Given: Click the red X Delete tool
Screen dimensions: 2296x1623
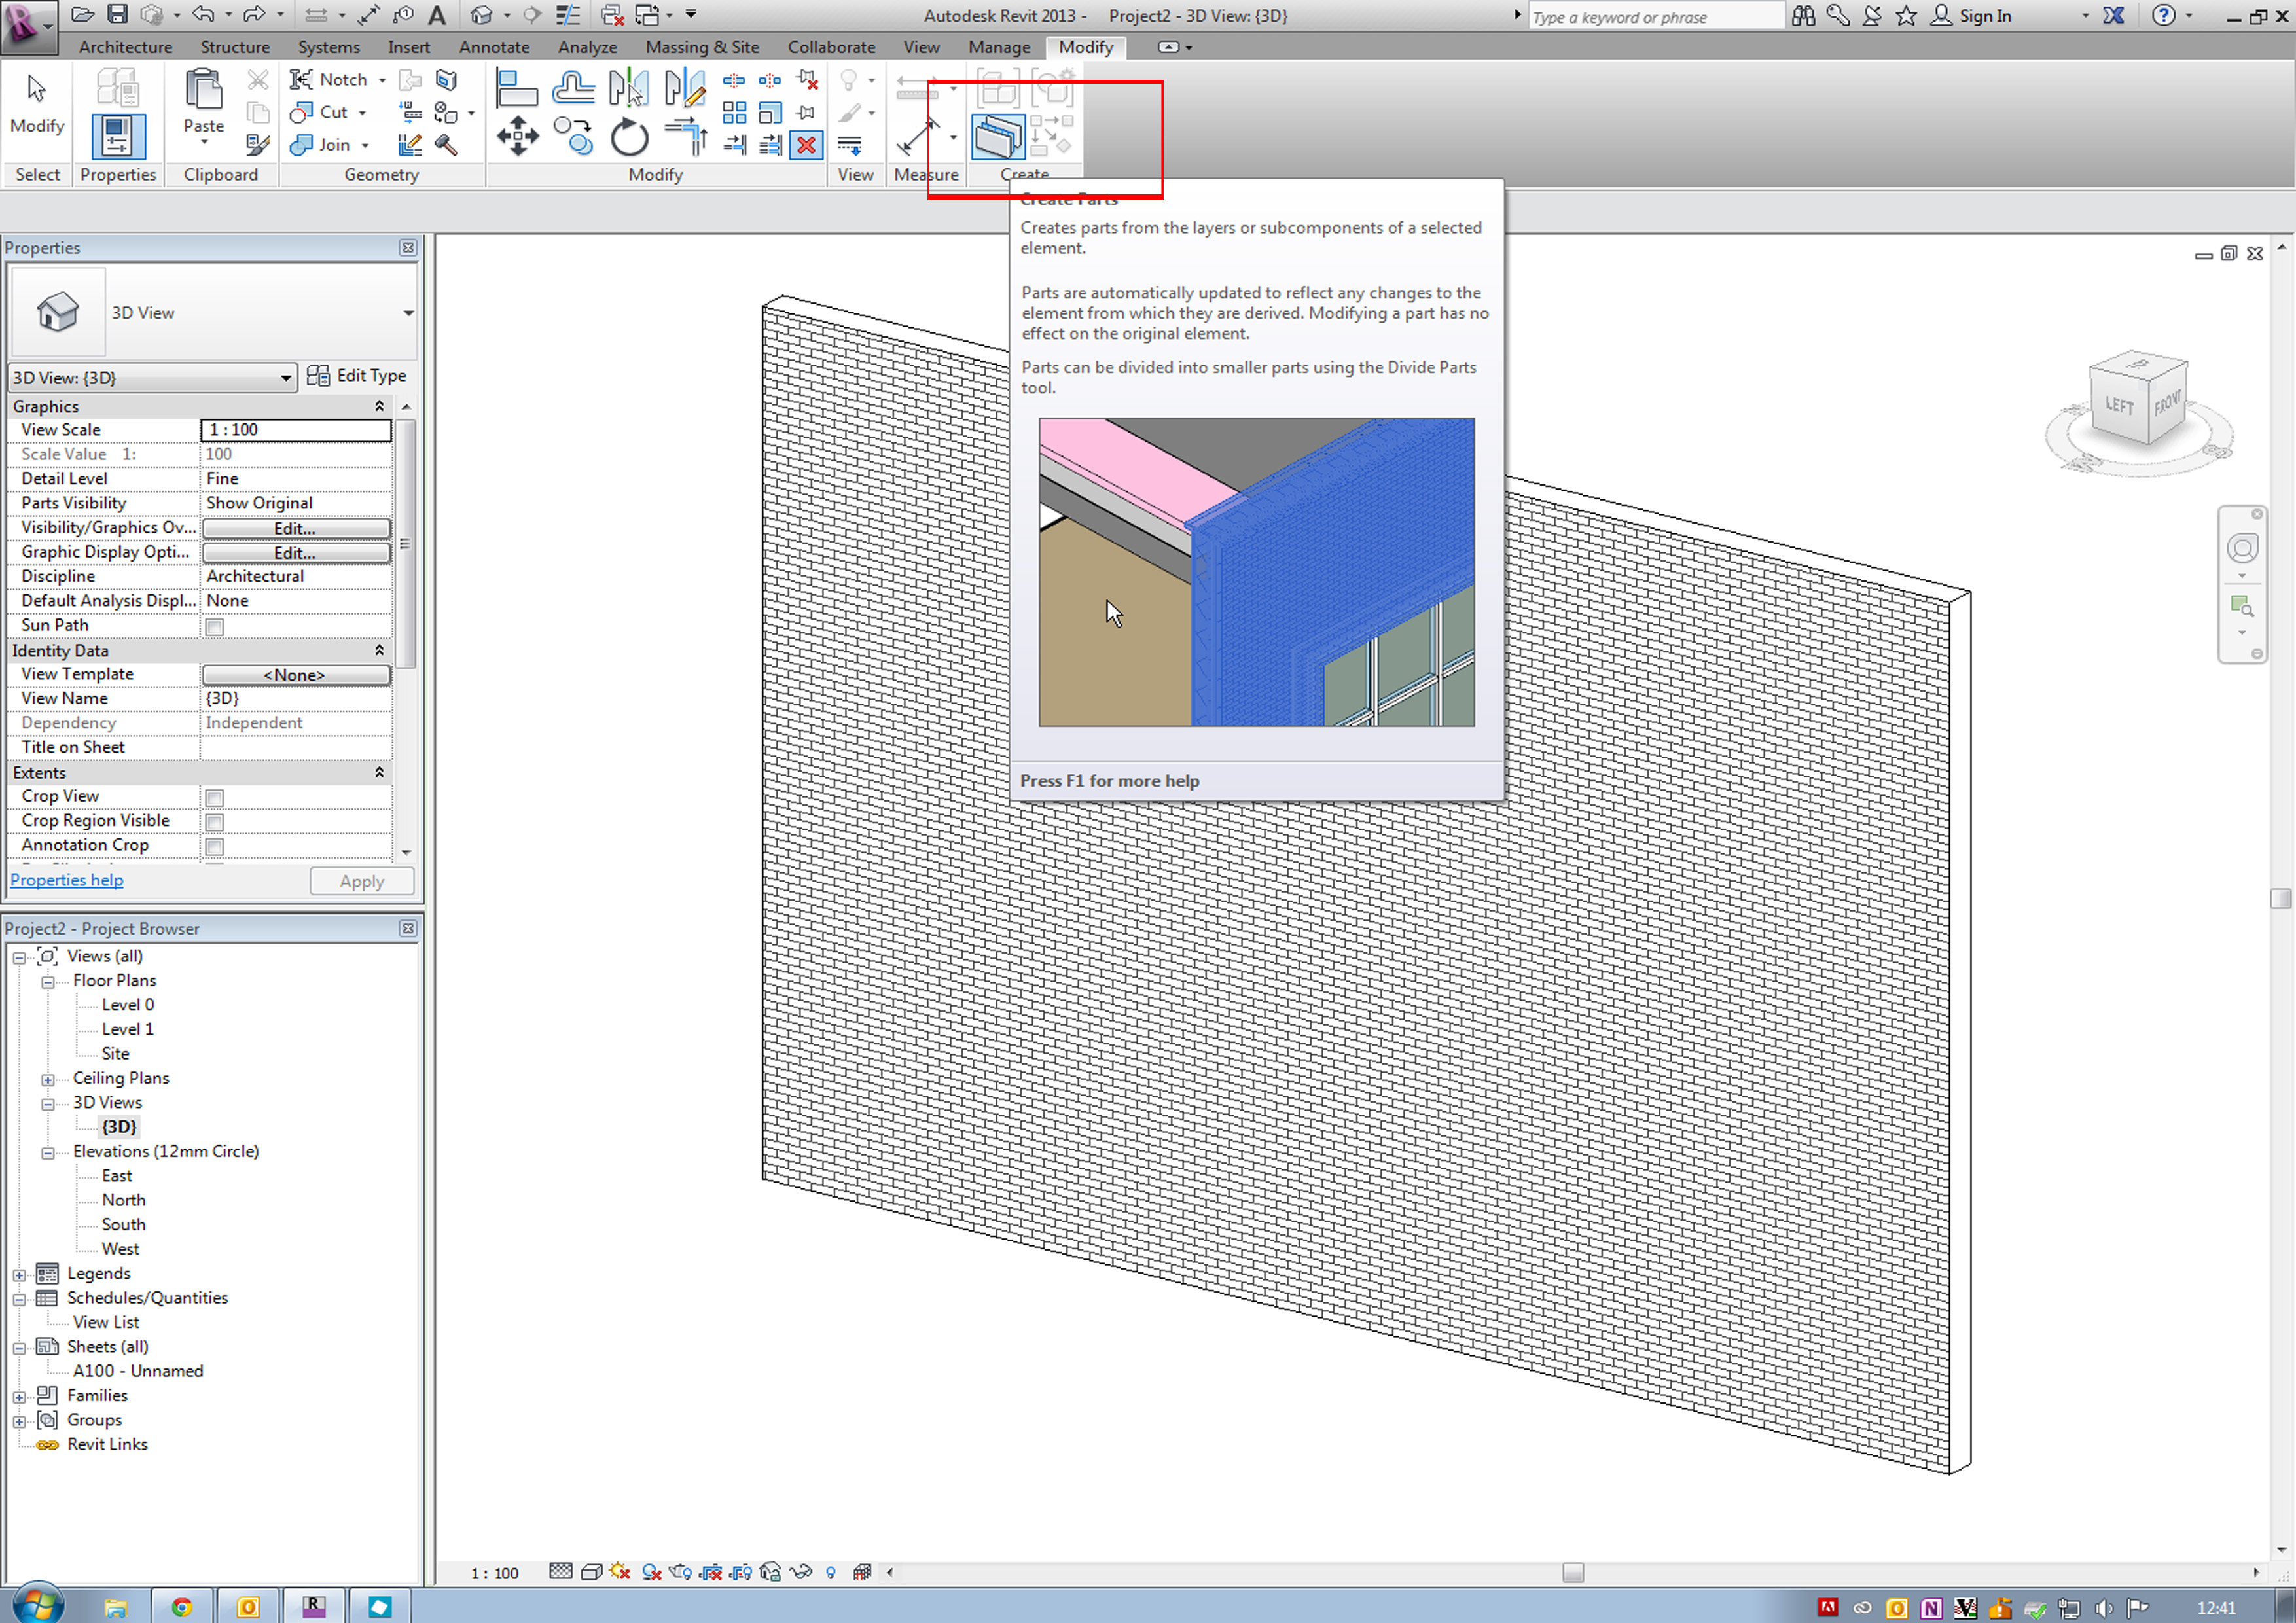Looking at the screenshot, I should pos(806,146).
